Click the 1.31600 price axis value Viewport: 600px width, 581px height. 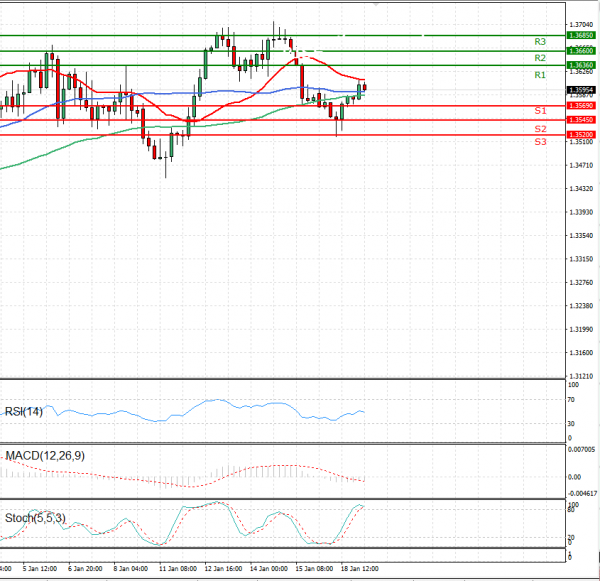click(x=581, y=353)
